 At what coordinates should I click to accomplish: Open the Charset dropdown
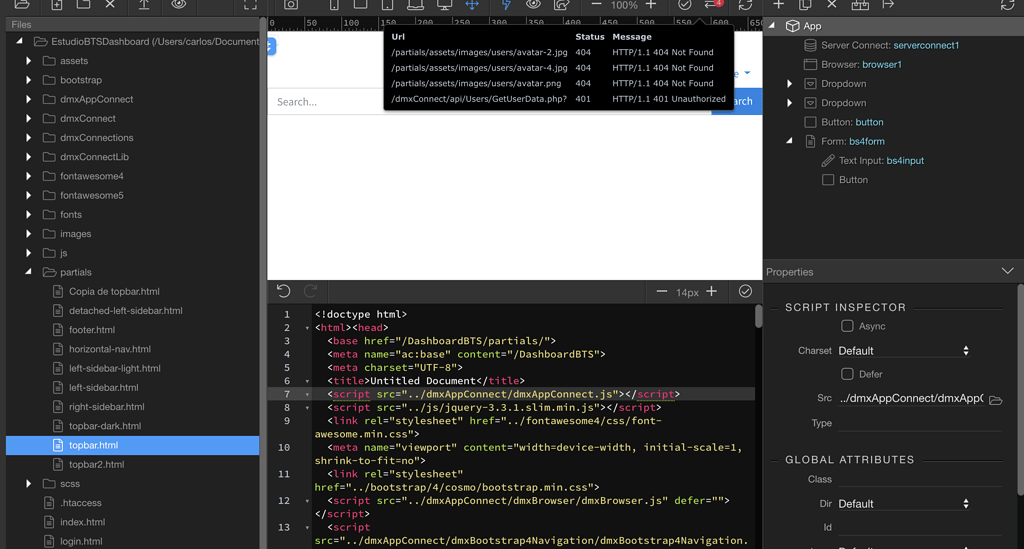903,351
